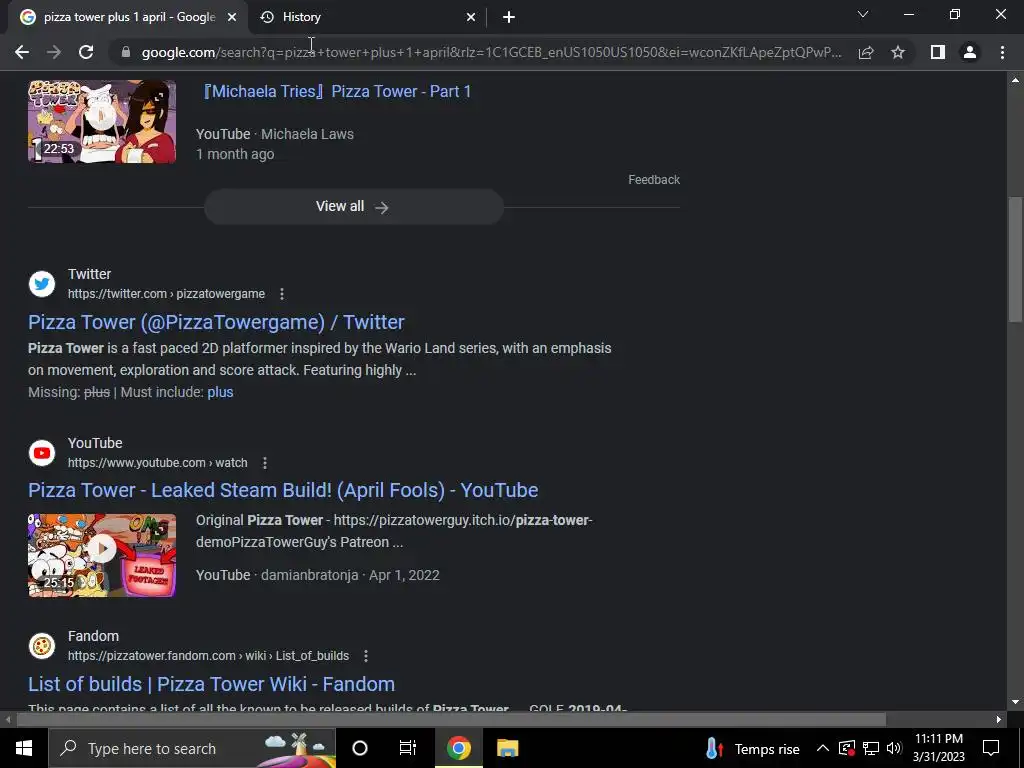Viewport: 1024px width, 768px height.
Task: Open Michaela Tries Pizza Tower Part 1 video
Action: [336, 91]
